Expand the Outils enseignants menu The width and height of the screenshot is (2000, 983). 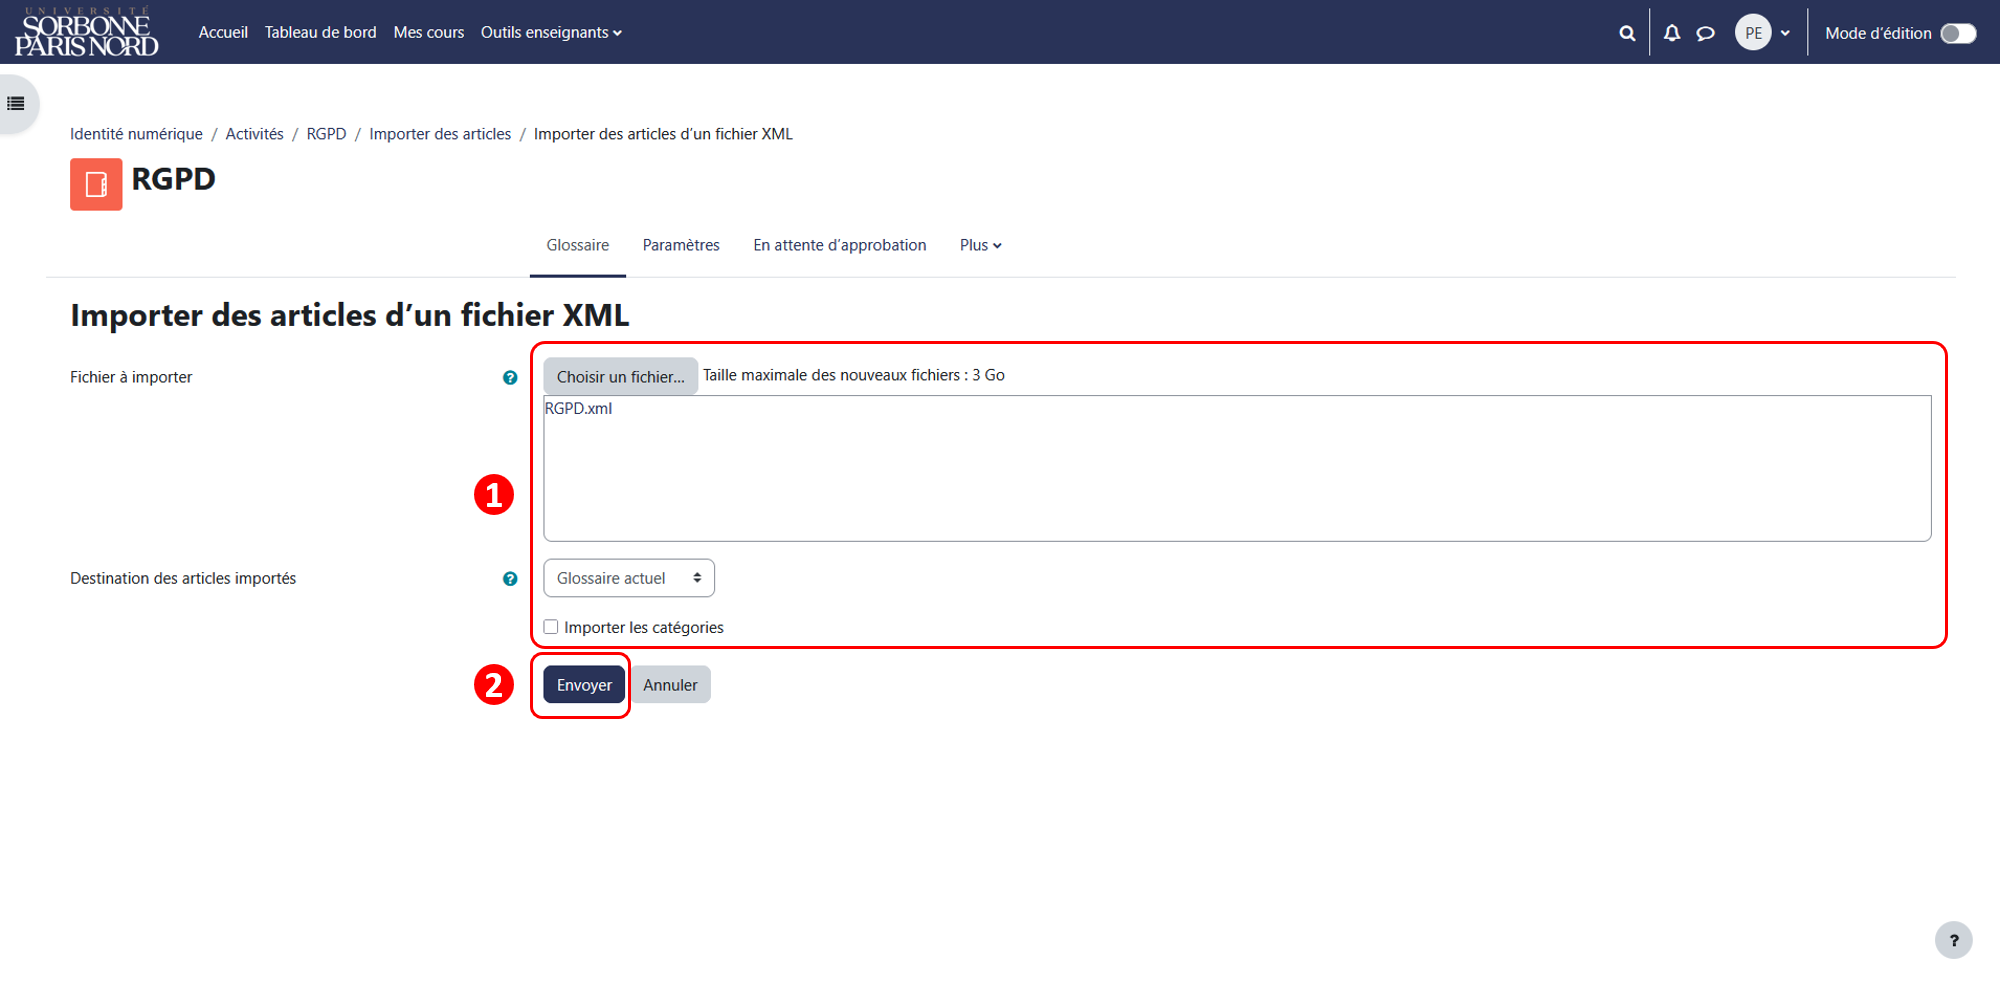551,32
